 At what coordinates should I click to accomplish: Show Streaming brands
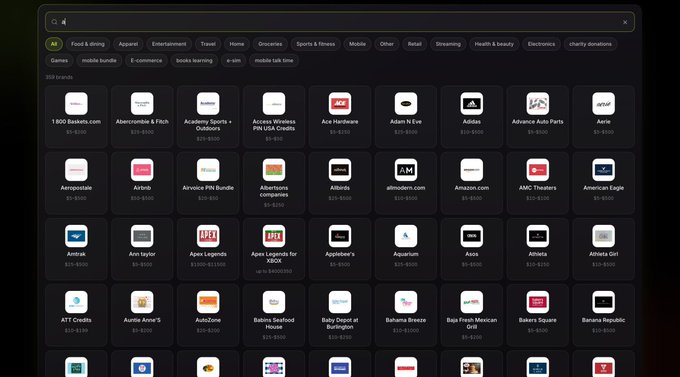point(448,44)
